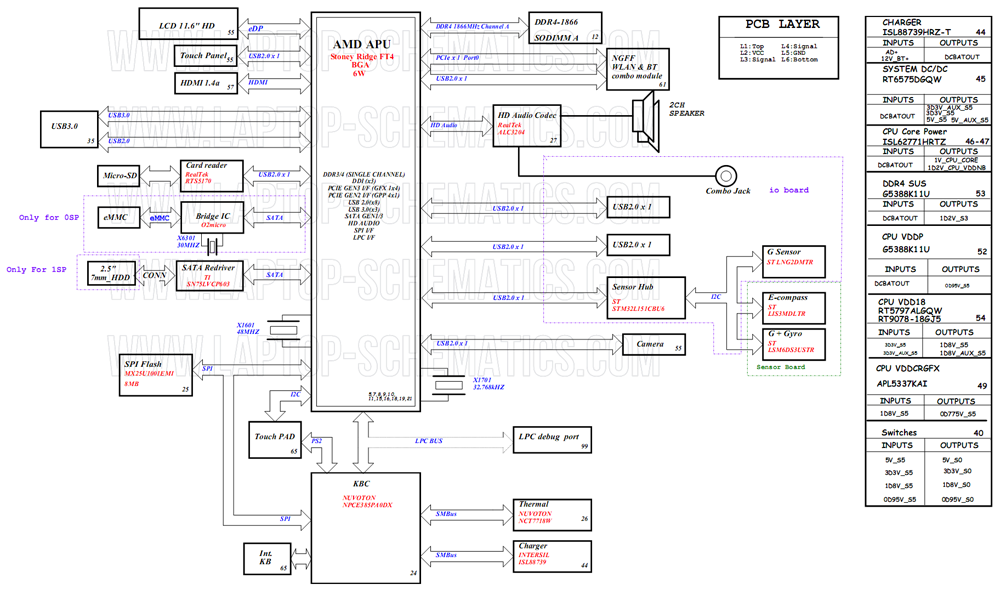Viewport: 1000px width, 590px height.
Task: Click the Card reader RTS5170 block
Action: [211, 175]
